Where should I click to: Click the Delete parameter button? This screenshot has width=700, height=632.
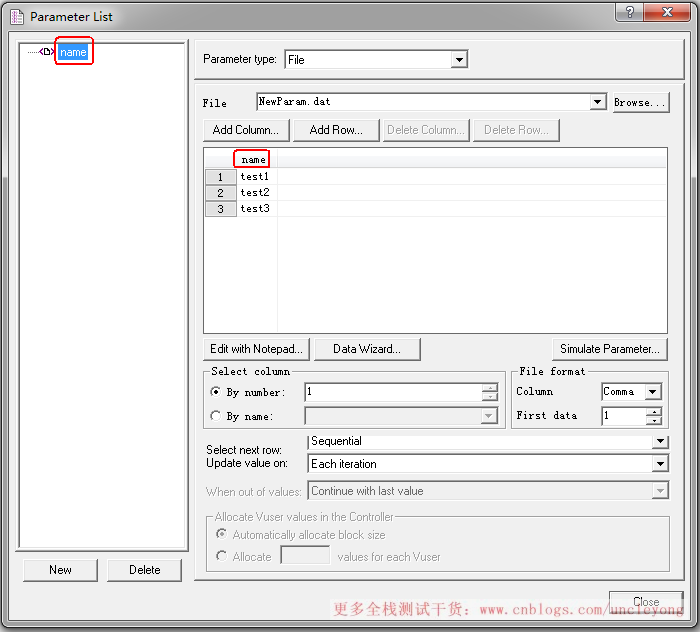145,570
